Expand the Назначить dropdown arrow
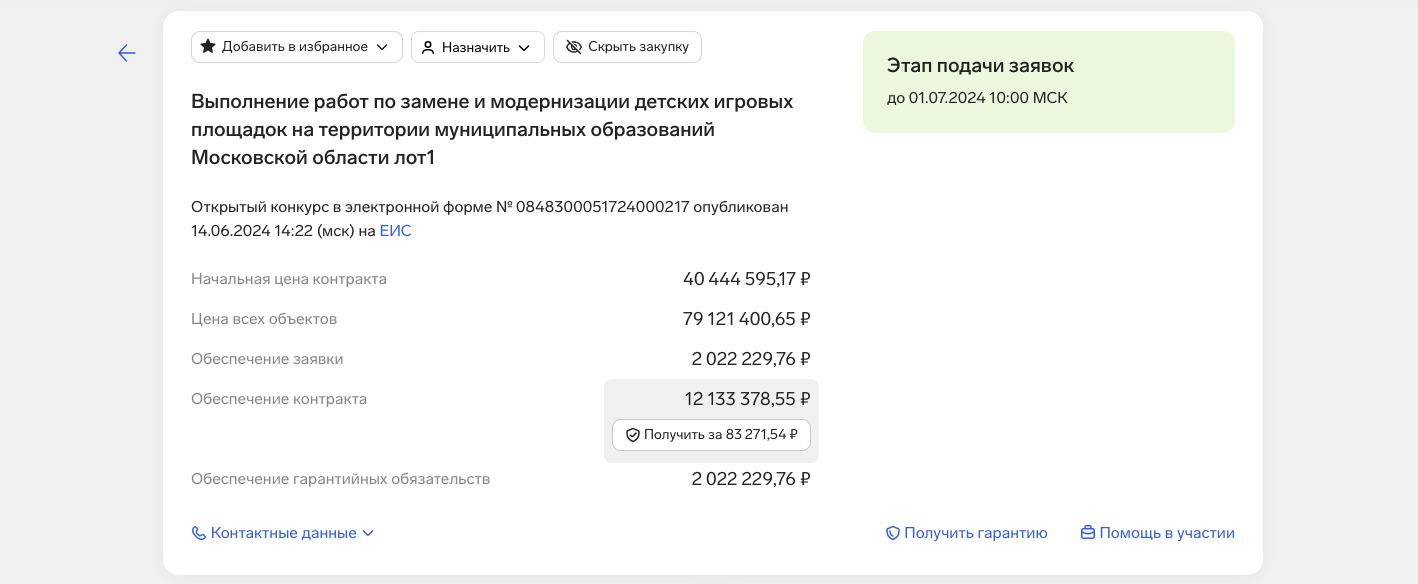The width and height of the screenshot is (1418, 584). tap(524, 47)
